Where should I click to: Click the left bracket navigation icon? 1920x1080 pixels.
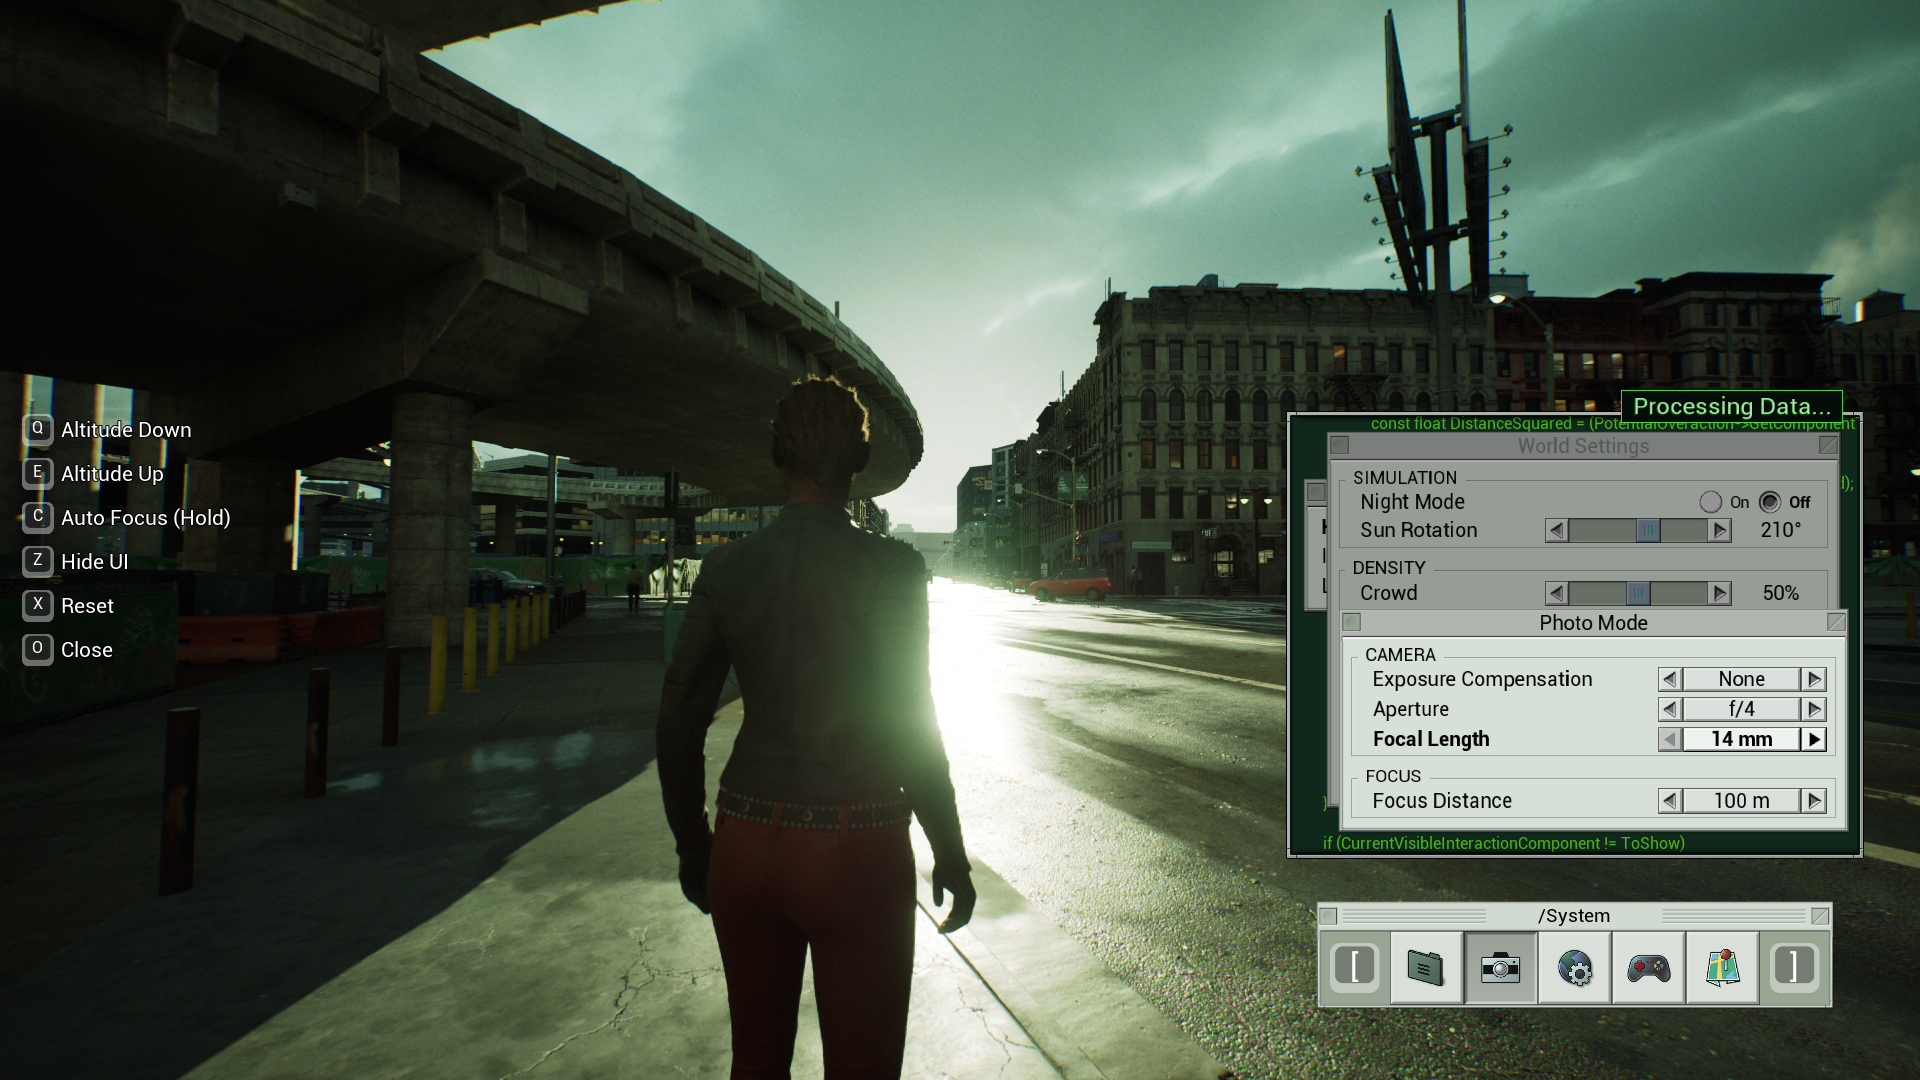coord(1355,967)
